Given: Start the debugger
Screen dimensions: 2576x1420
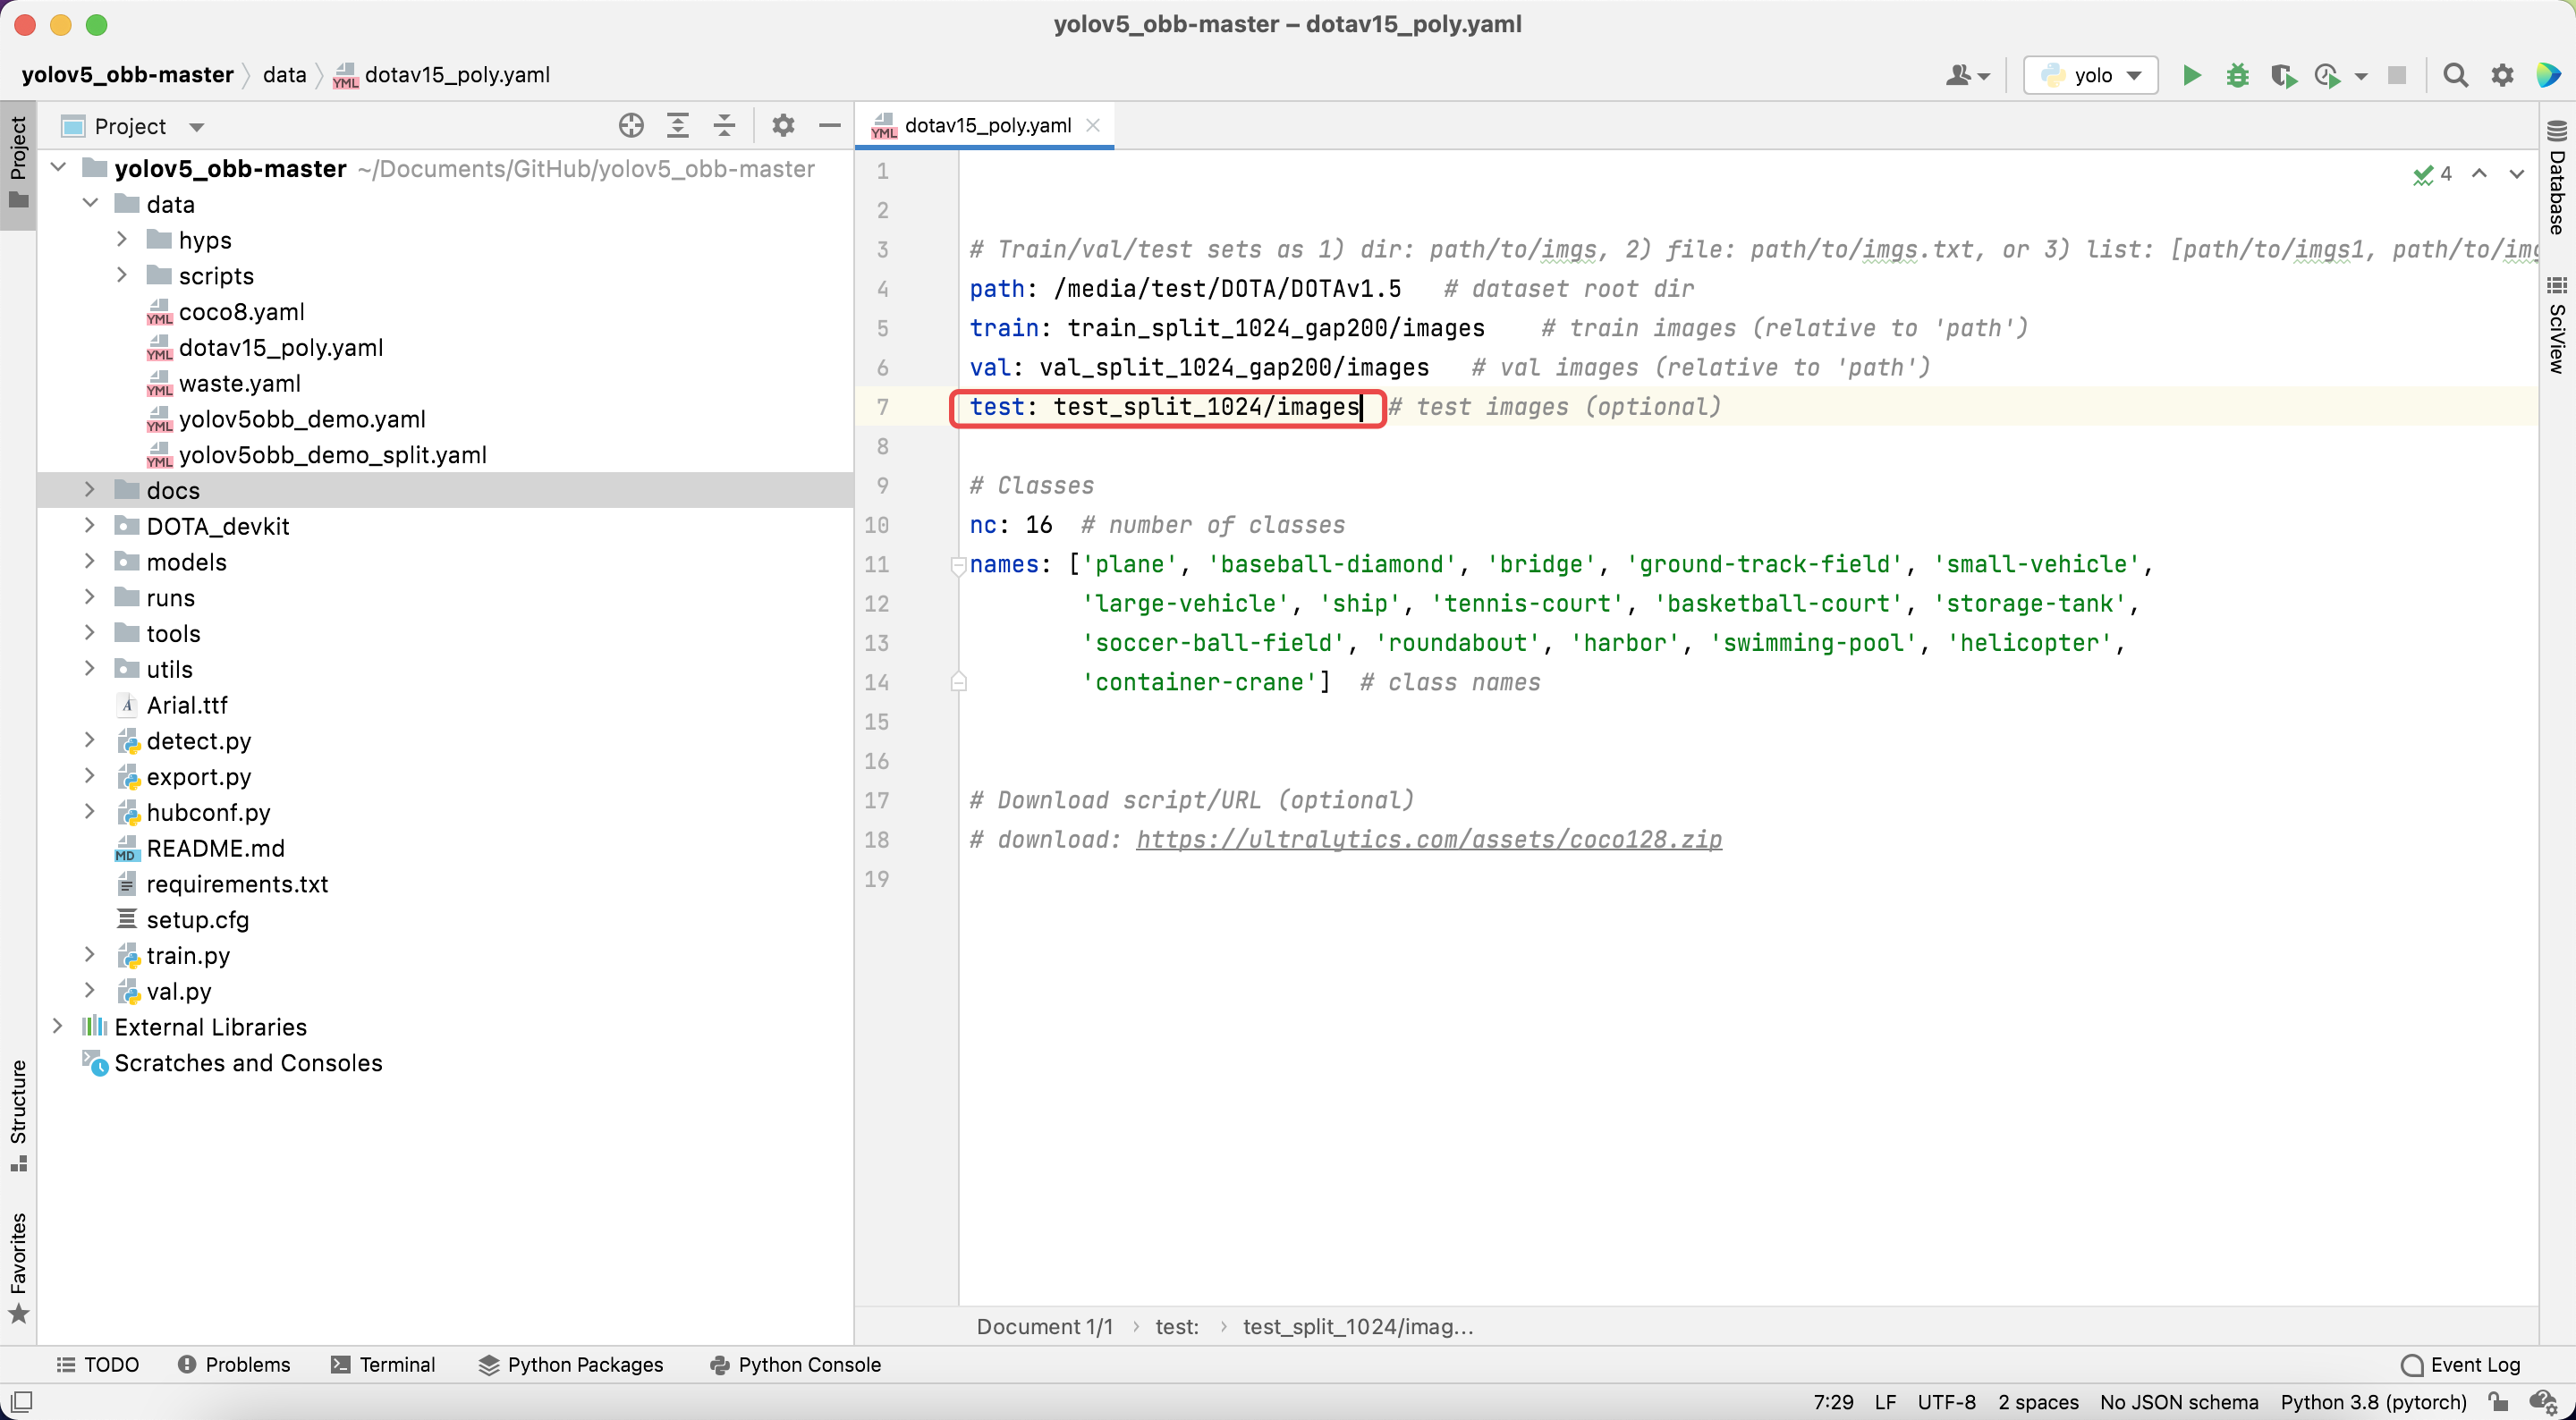Looking at the screenshot, I should pyautogui.click(x=2237, y=74).
